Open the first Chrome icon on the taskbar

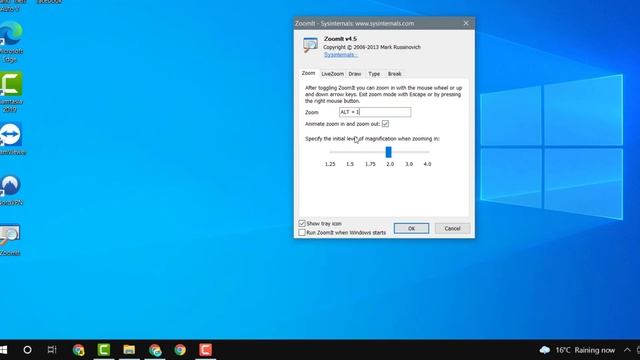pyautogui.click(x=78, y=350)
